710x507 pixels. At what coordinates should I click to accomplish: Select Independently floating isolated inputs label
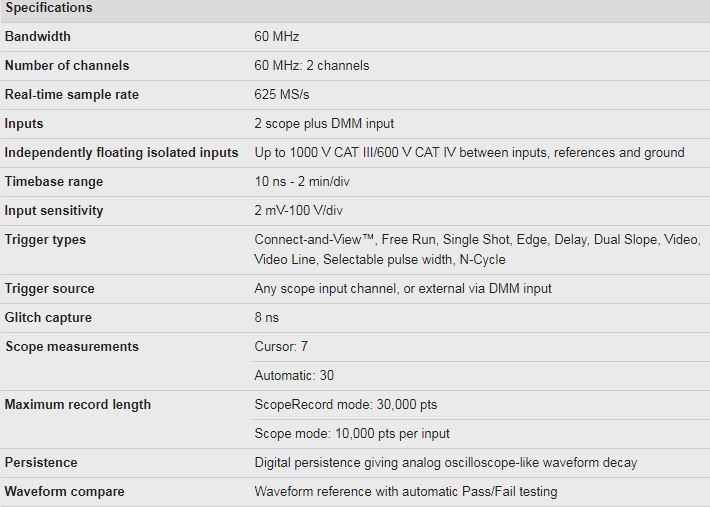(x=121, y=153)
